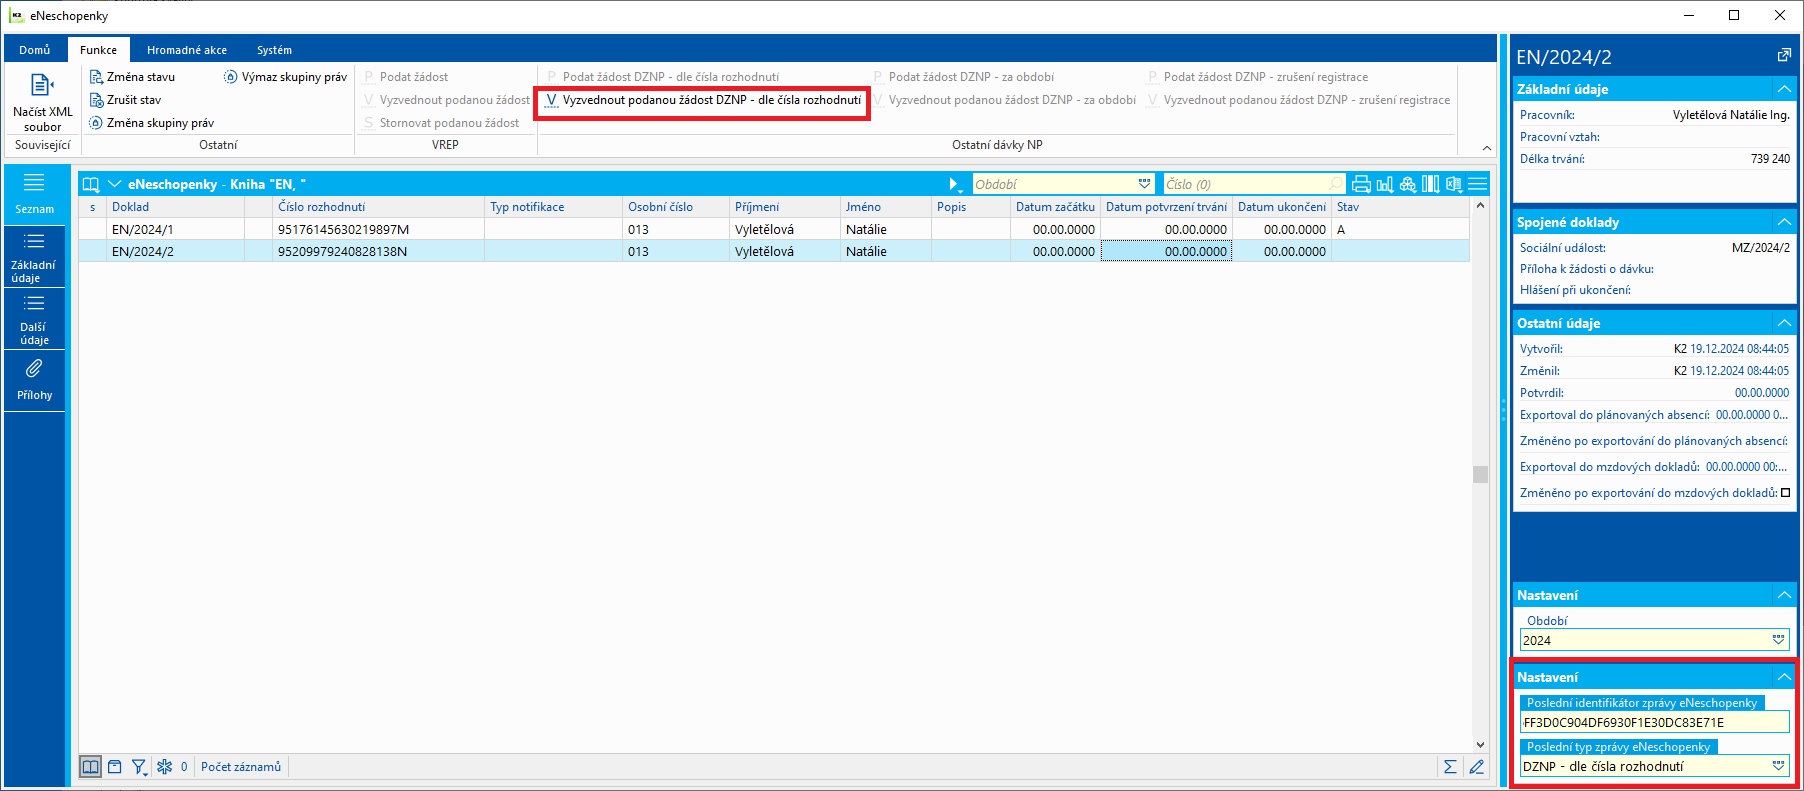Image resolution: width=1804 pixels, height=791 pixels.
Task: Toggle 'Změněno po exportování do mzdových dokladů' checkbox
Action: coord(1785,493)
